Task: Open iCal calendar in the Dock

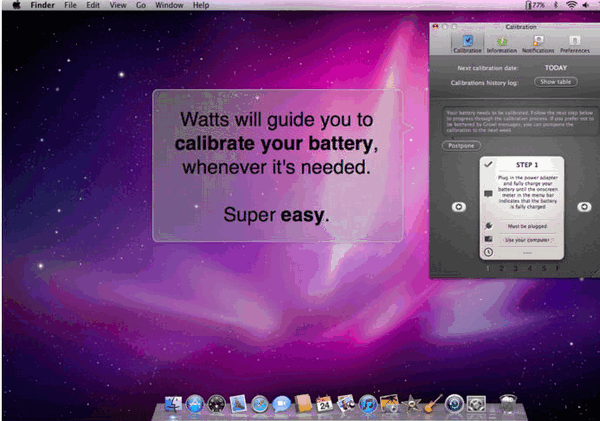Action: (324, 404)
